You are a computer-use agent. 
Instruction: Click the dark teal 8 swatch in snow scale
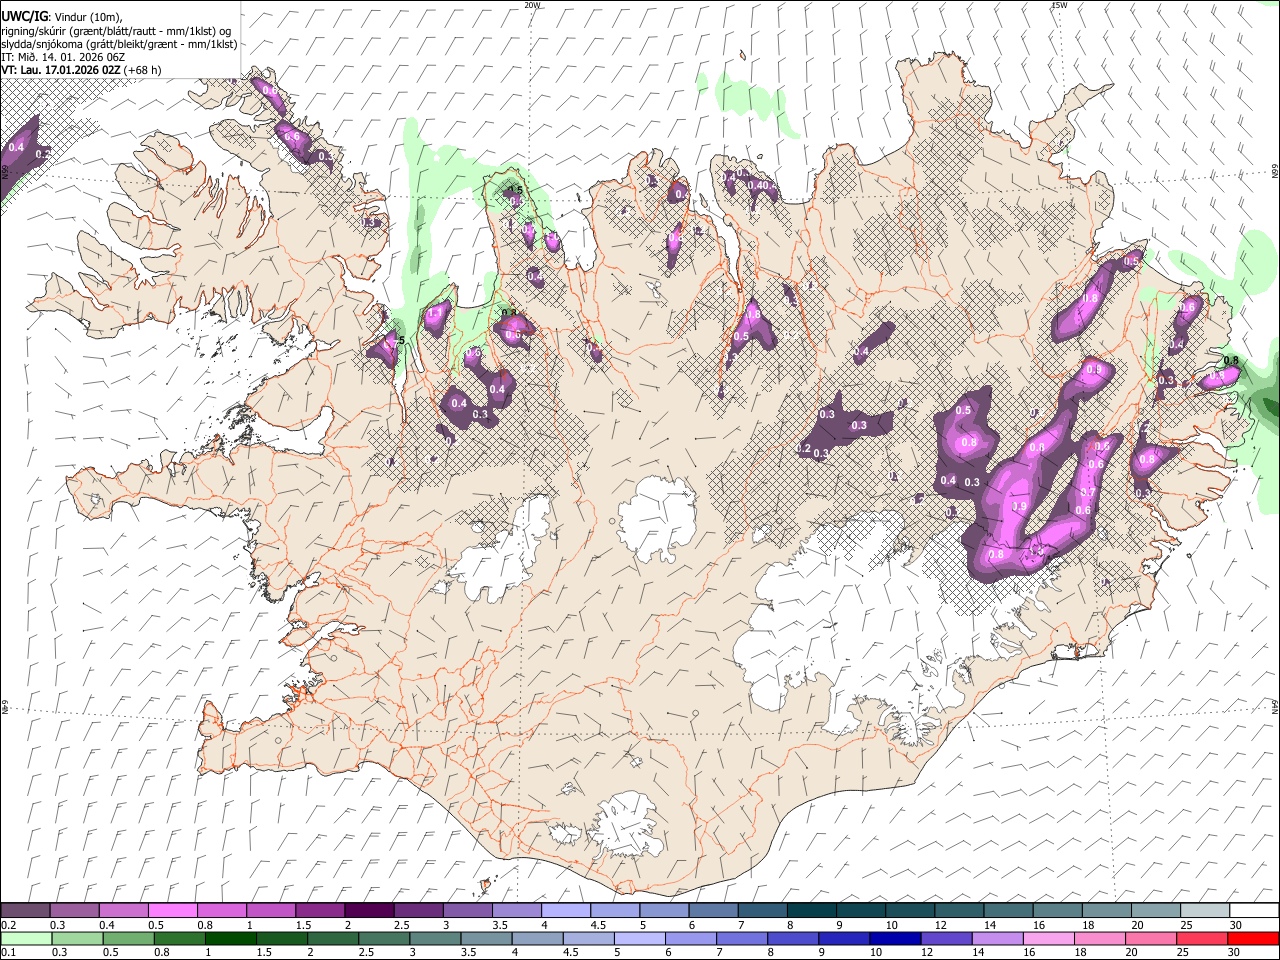click(811, 911)
